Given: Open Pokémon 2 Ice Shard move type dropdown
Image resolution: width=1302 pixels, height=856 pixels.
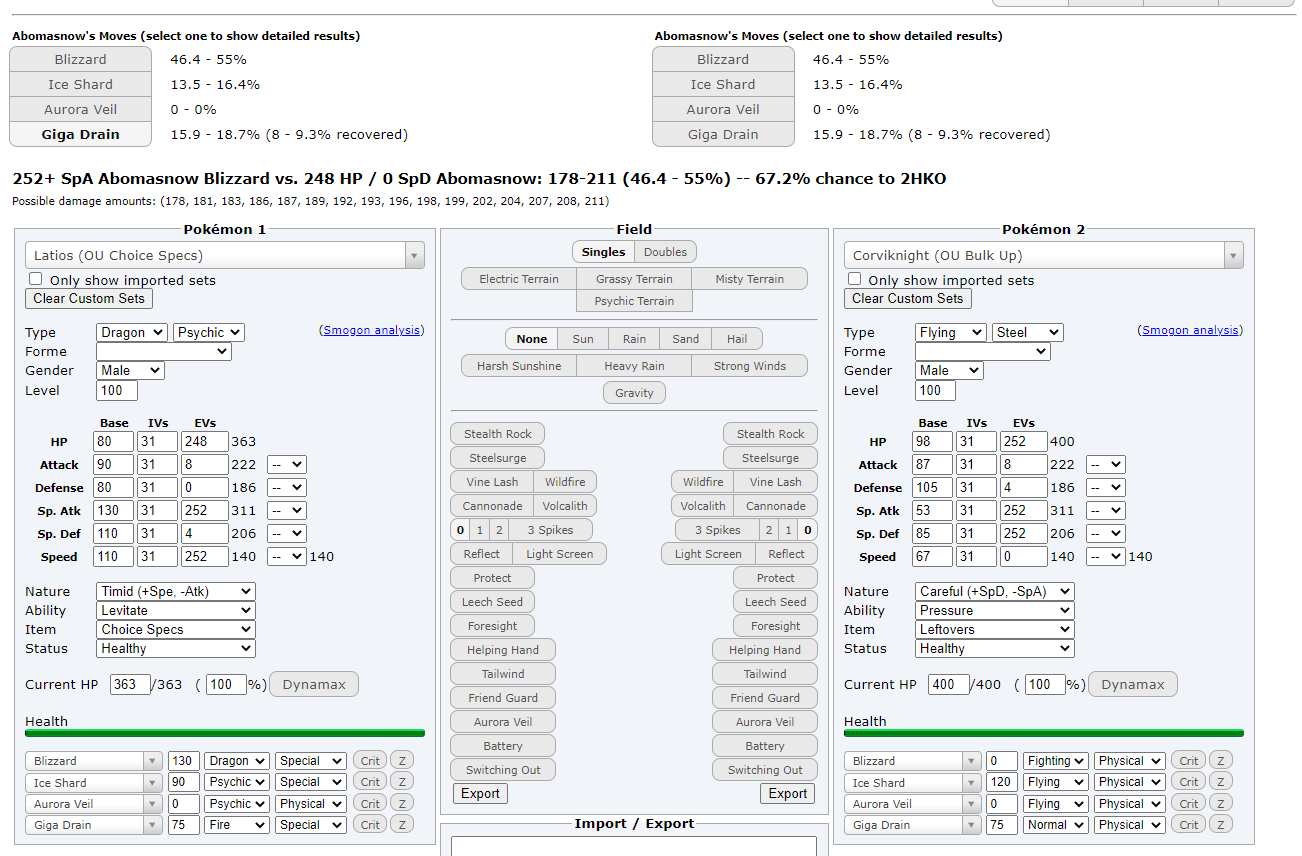Looking at the screenshot, I should click(1055, 782).
